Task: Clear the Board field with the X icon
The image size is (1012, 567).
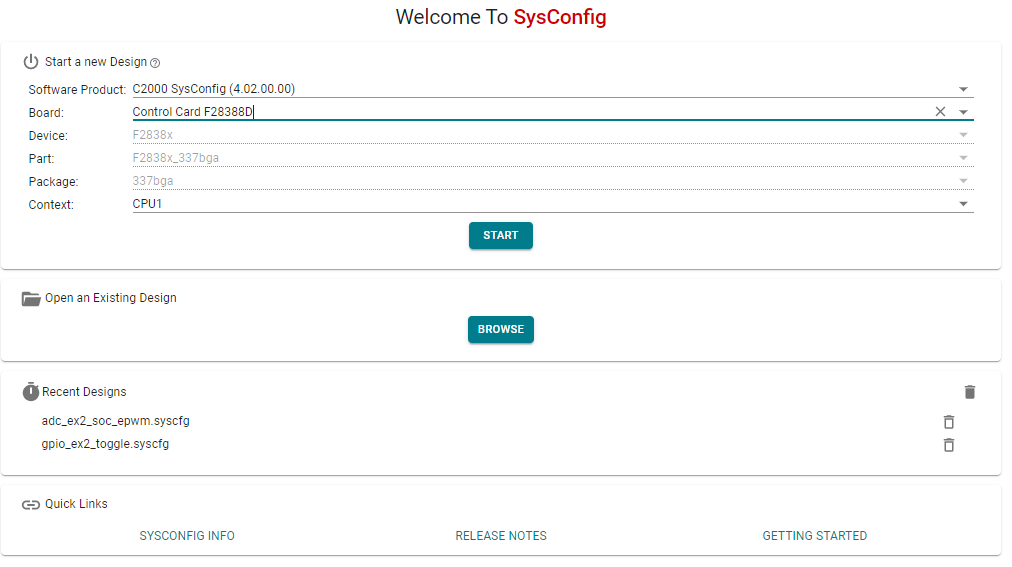Action: [940, 112]
